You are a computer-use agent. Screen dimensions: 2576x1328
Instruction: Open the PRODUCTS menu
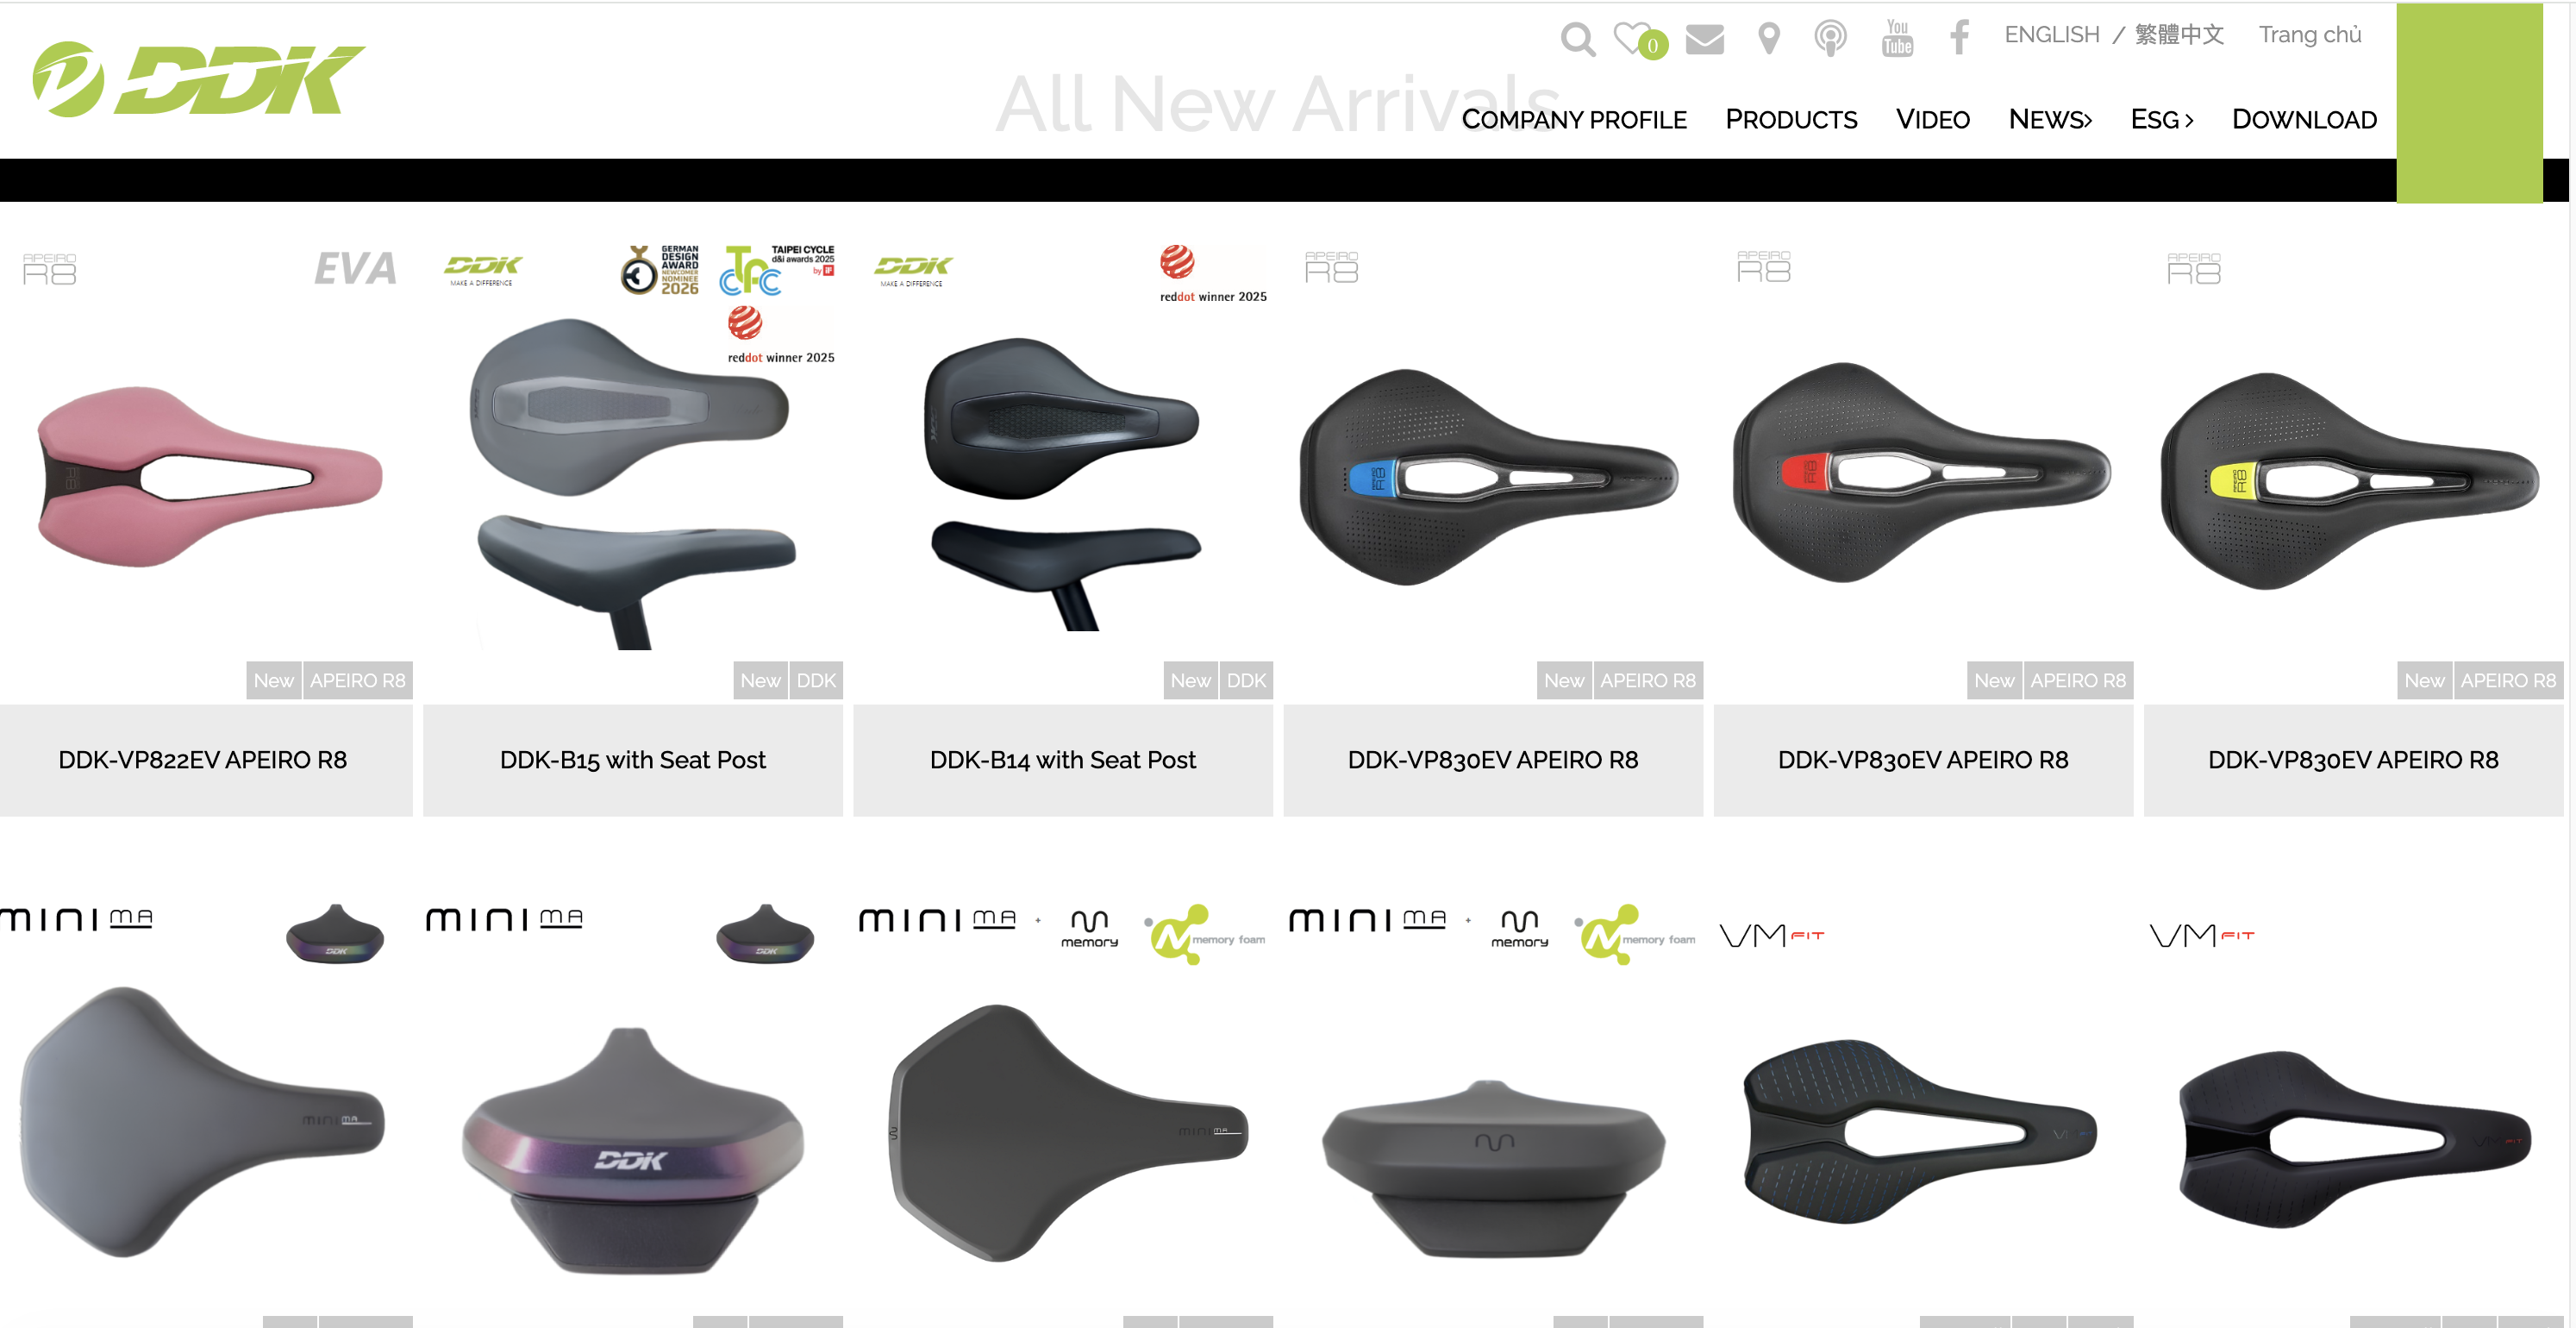click(1791, 120)
